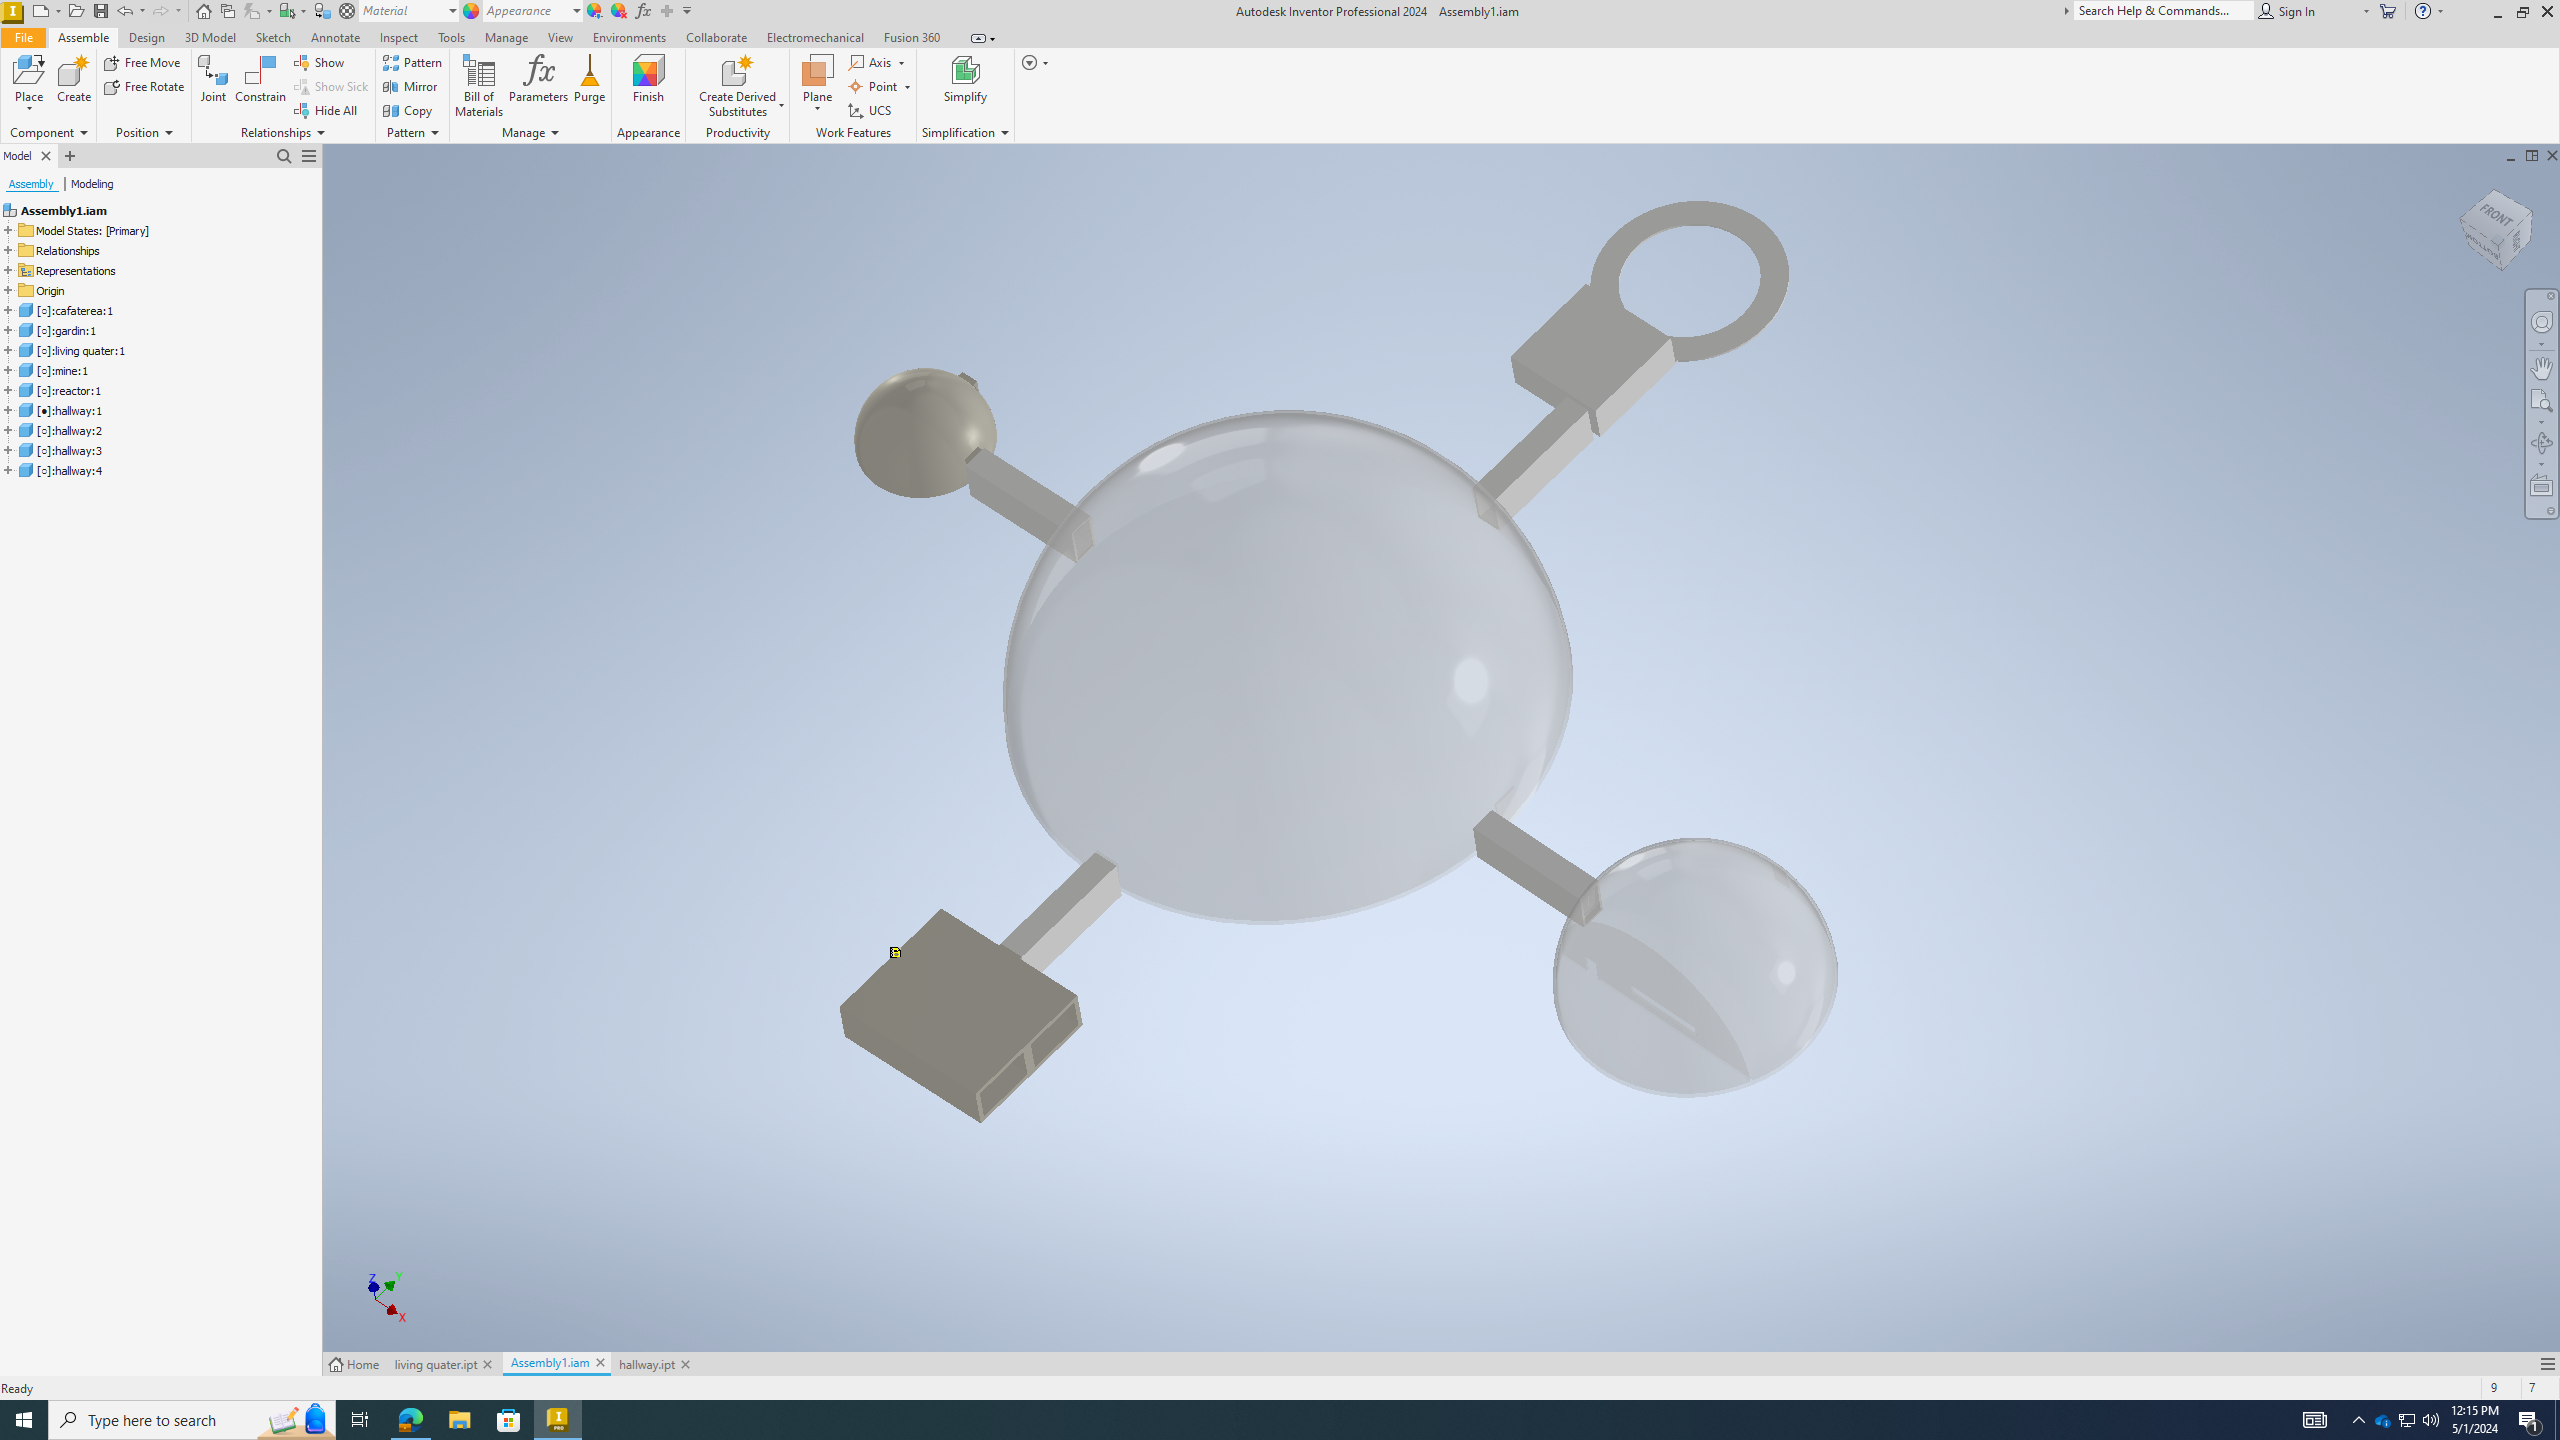Expand the Relationships tree node
Screen dimensions: 2560x1440
click(8, 251)
